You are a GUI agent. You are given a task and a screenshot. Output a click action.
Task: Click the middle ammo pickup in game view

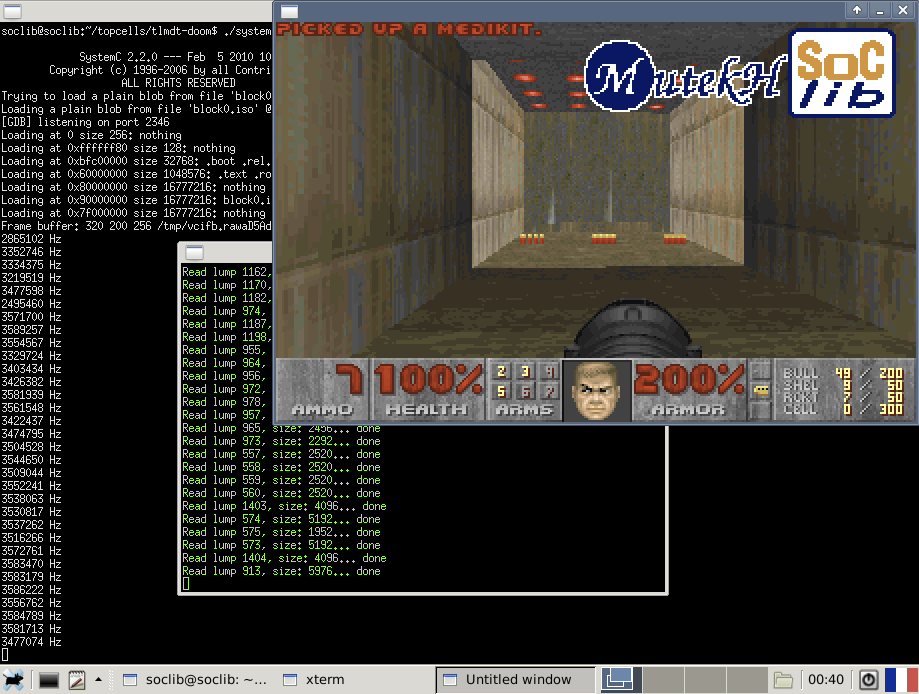604,239
